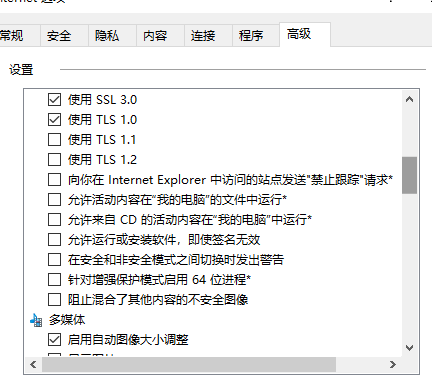Click the vertical scrollbar thumb

point(409,175)
